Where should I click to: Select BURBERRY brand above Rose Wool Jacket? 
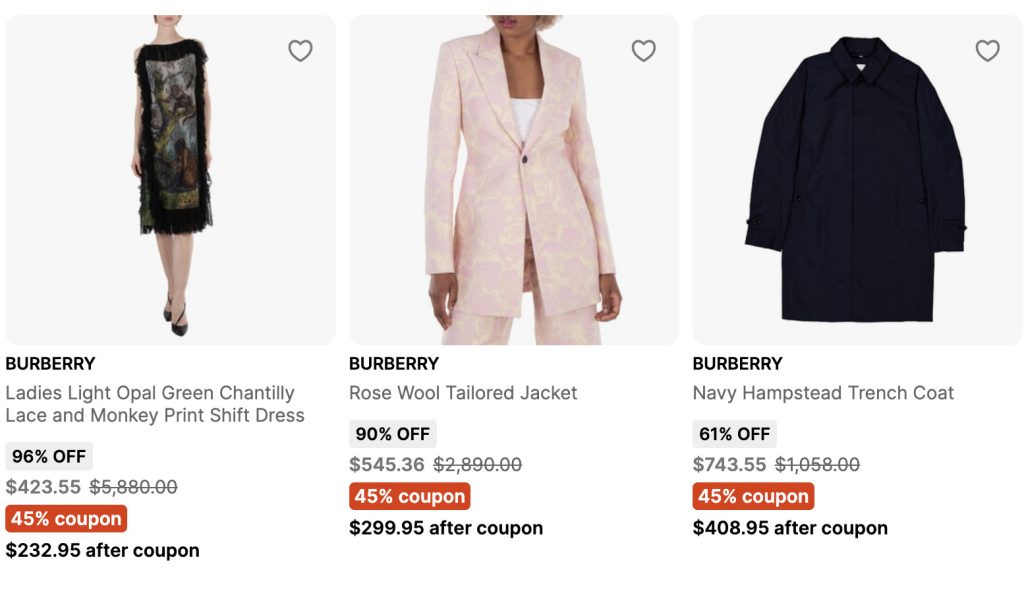pyautogui.click(x=394, y=363)
